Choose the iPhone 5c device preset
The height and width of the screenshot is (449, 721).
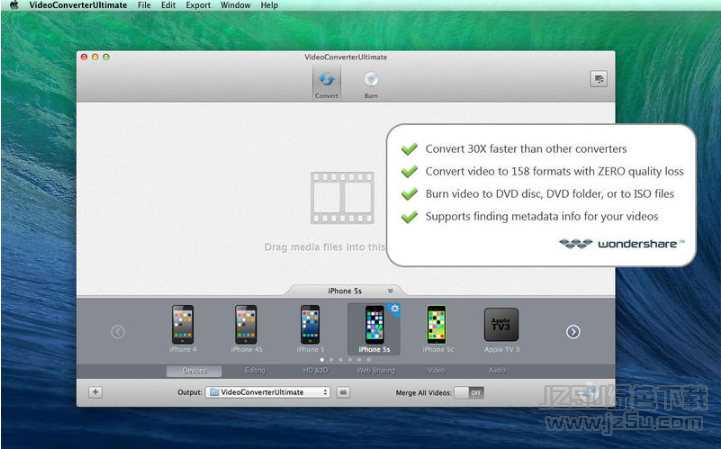[x=438, y=328]
